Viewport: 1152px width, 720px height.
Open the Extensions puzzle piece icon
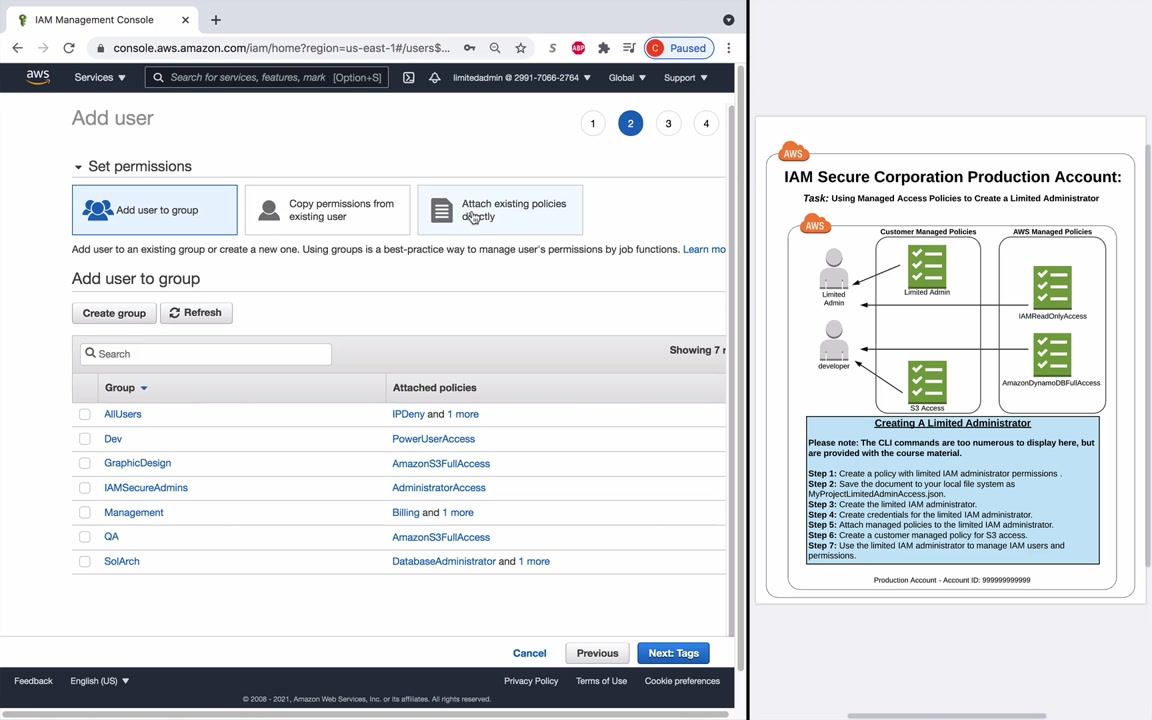(604, 48)
